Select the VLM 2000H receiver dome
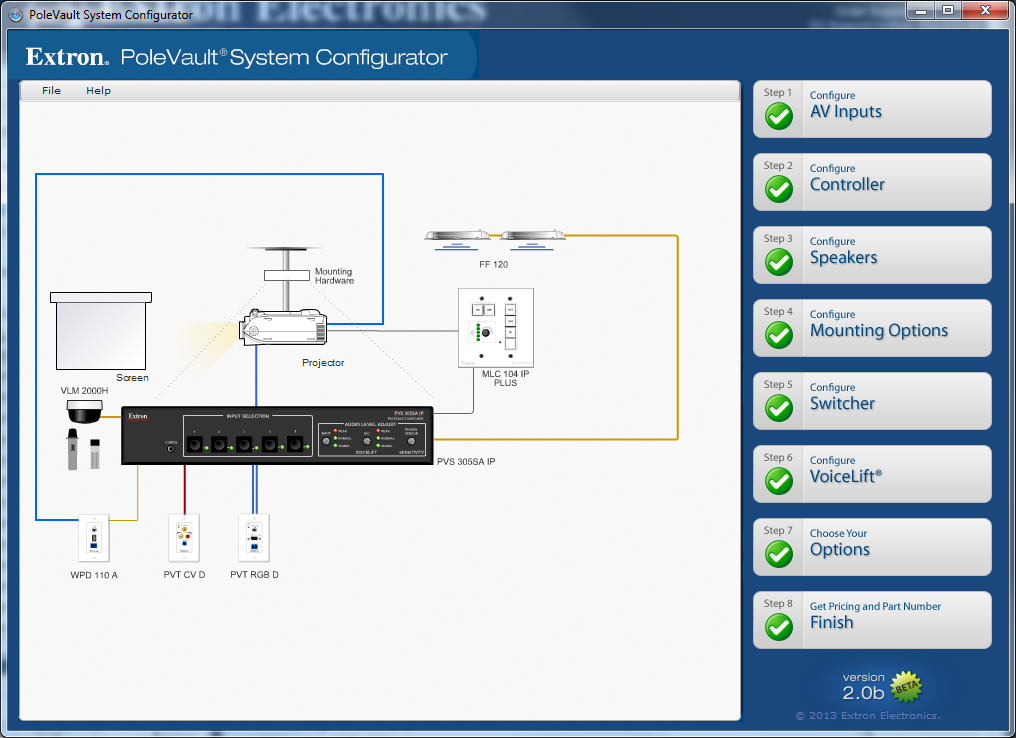The width and height of the screenshot is (1016, 738). click(84, 411)
